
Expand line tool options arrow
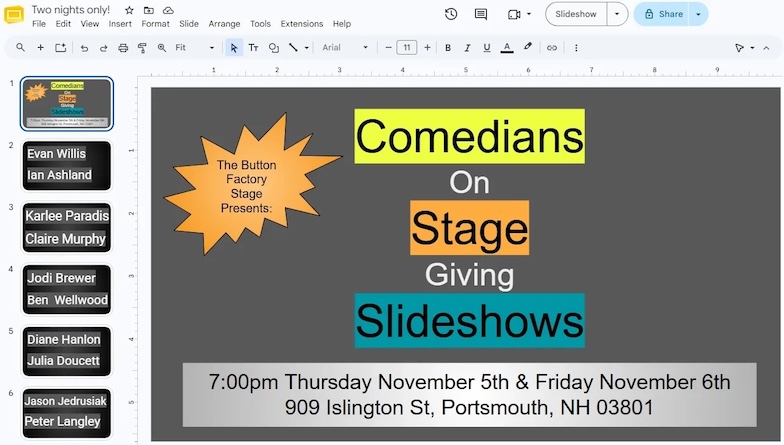[306, 48]
